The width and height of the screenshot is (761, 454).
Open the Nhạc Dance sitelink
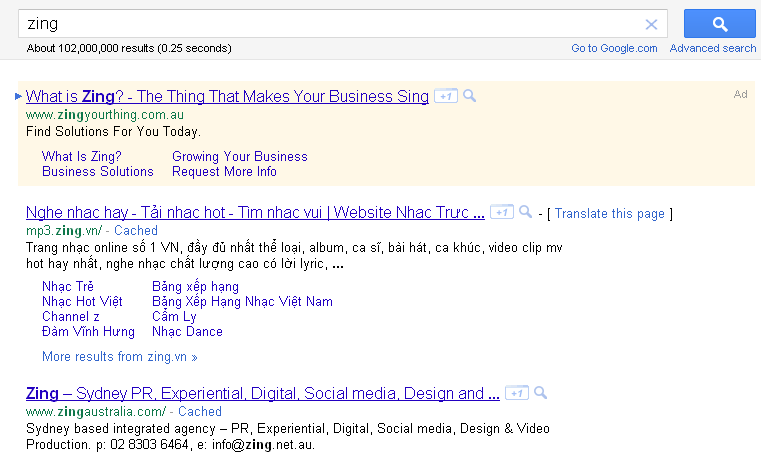click(187, 332)
